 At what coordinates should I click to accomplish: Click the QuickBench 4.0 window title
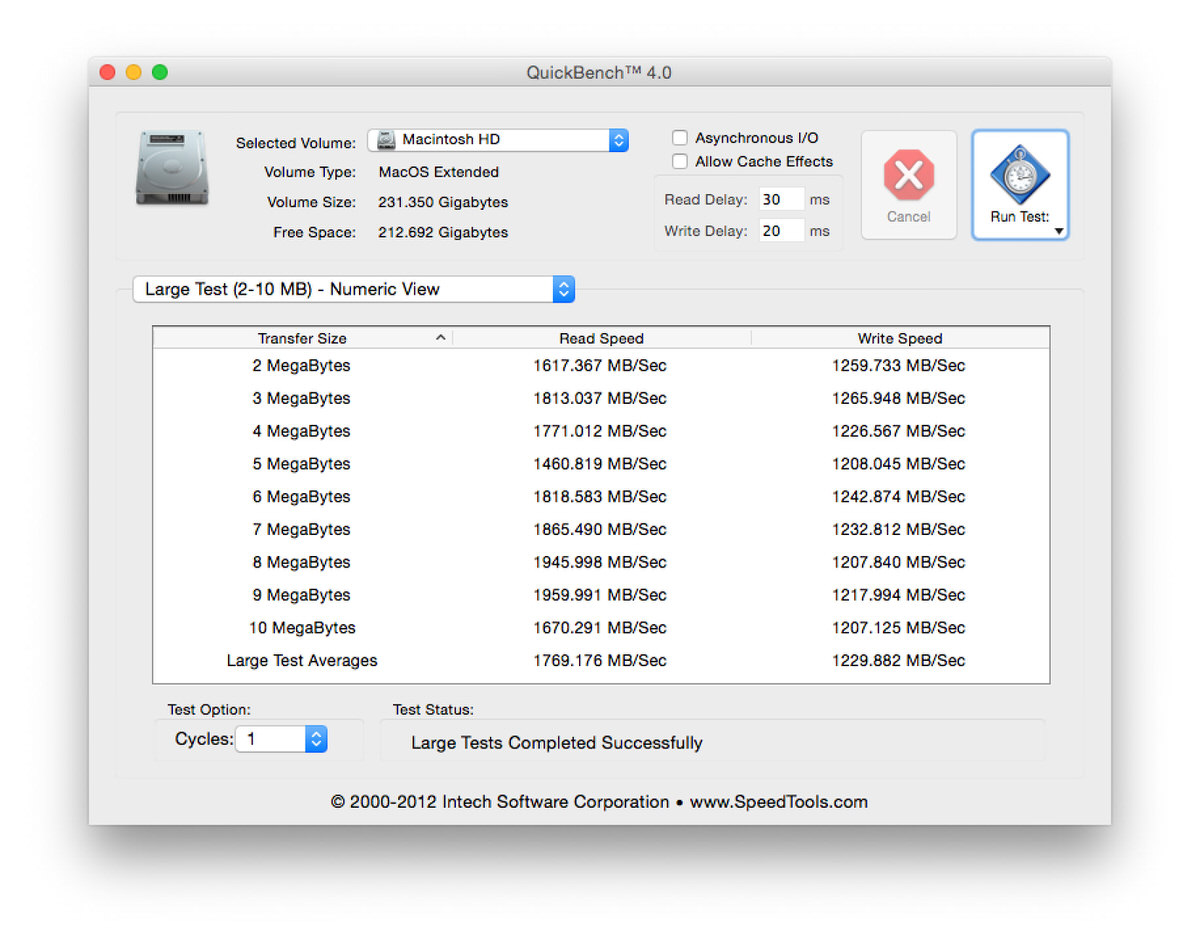pyautogui.click(x=599, y=72)
